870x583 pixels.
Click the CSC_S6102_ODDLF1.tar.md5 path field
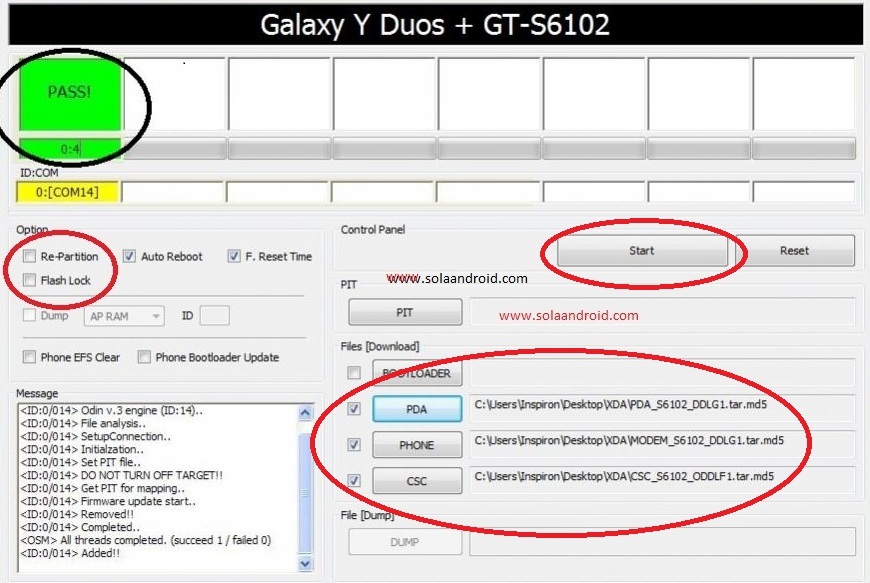point(662,481)
